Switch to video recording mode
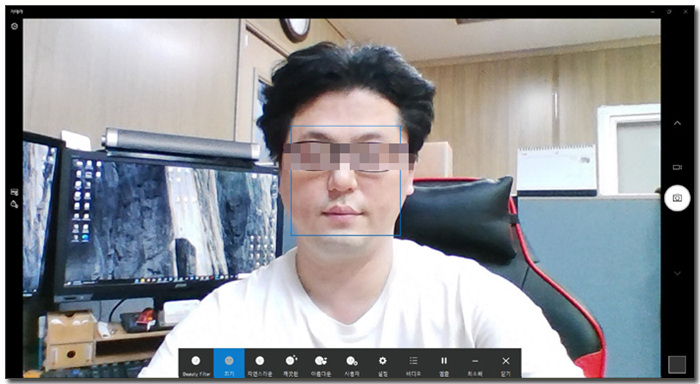 pyautogui.click(x=677, y=167)
